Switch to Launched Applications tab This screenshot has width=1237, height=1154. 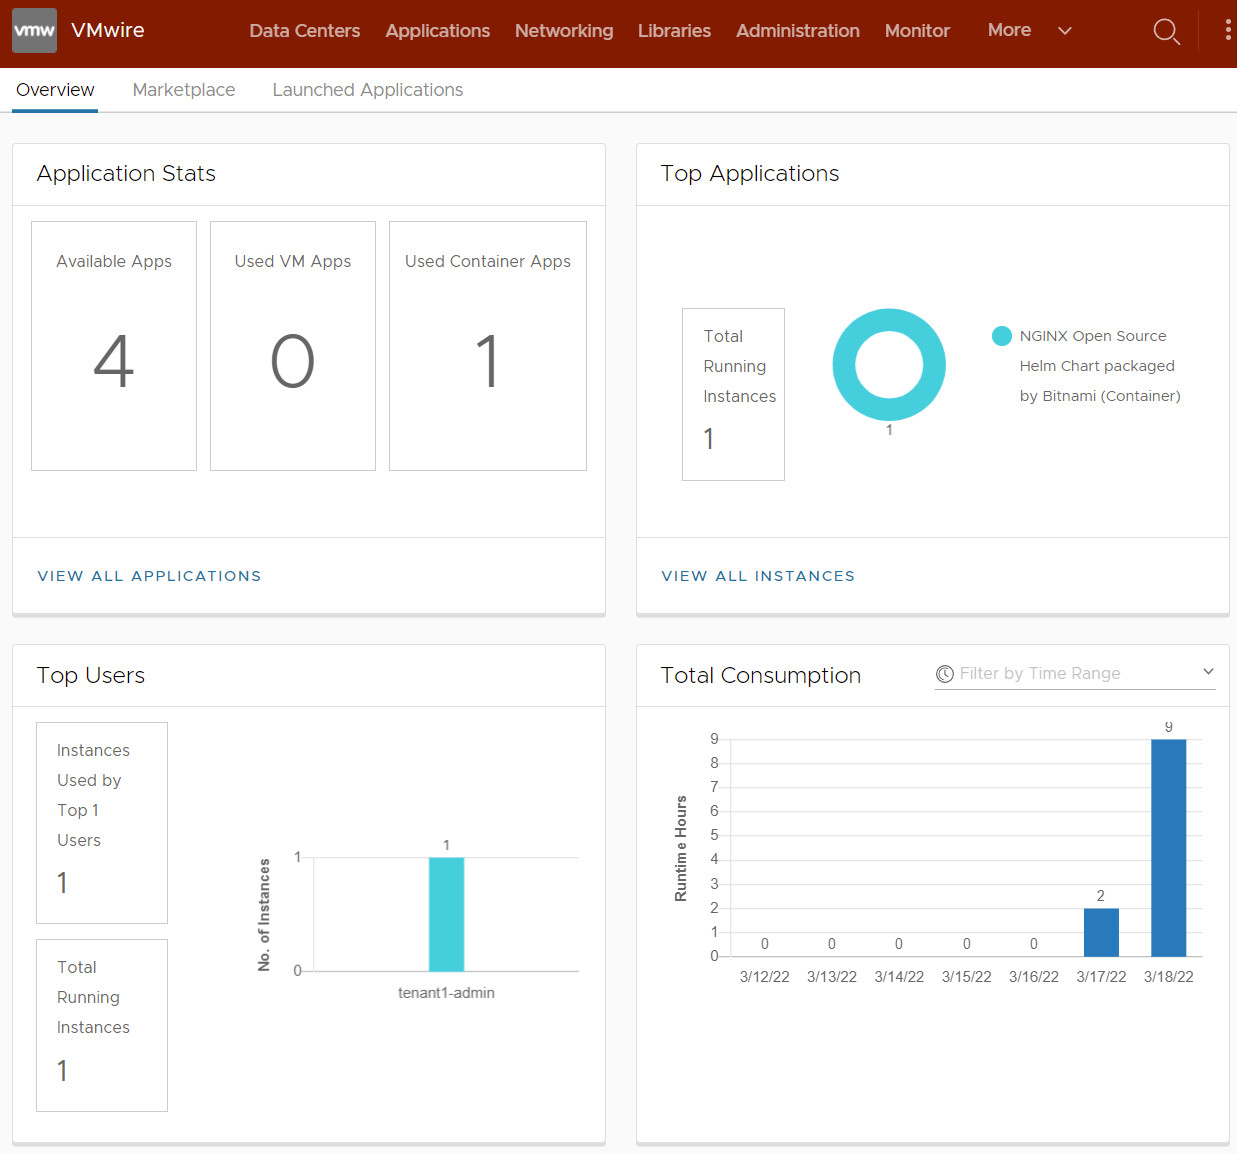coord(367,90)
